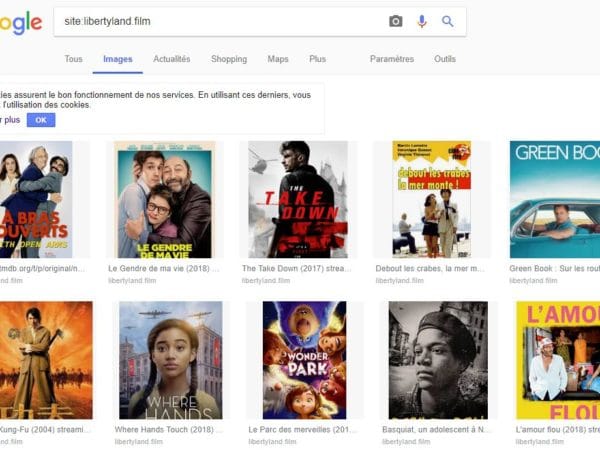This screenshot has width=600, height=450.
Task: Open the Basquiat black-and-white poster
Action: pyautogui.click(x=438, y=360)
